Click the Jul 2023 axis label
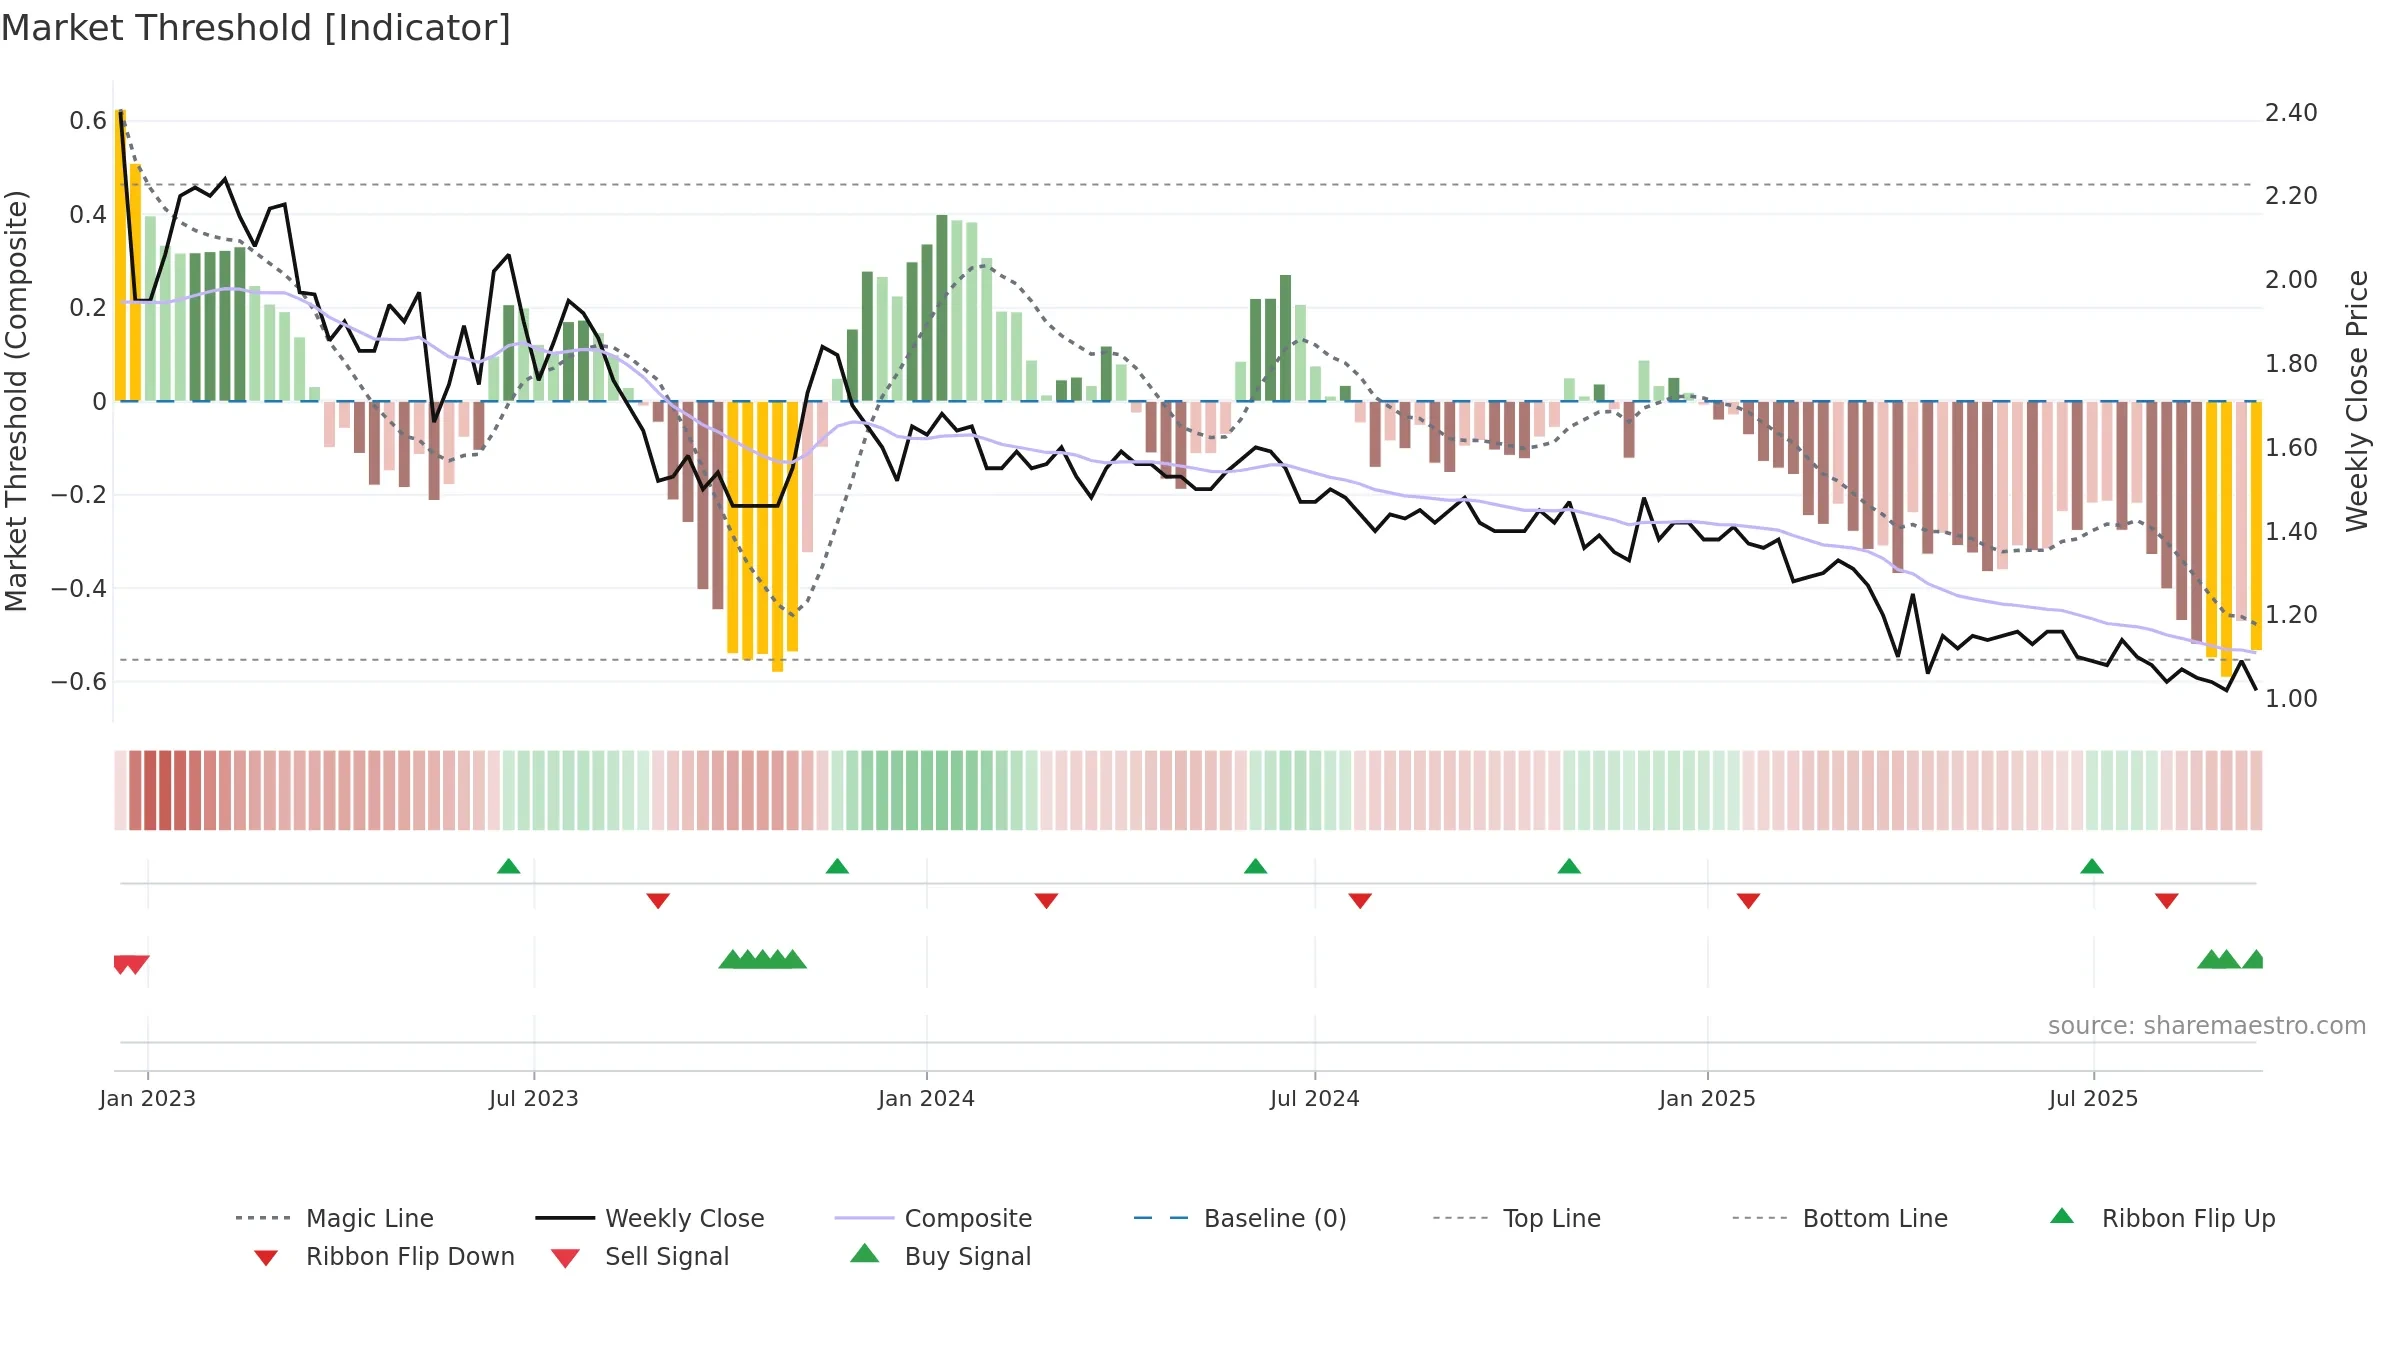Image resolution: width=2400 pixels, height=1350 pixels. pyautogui.click(x=534, y=1098)
